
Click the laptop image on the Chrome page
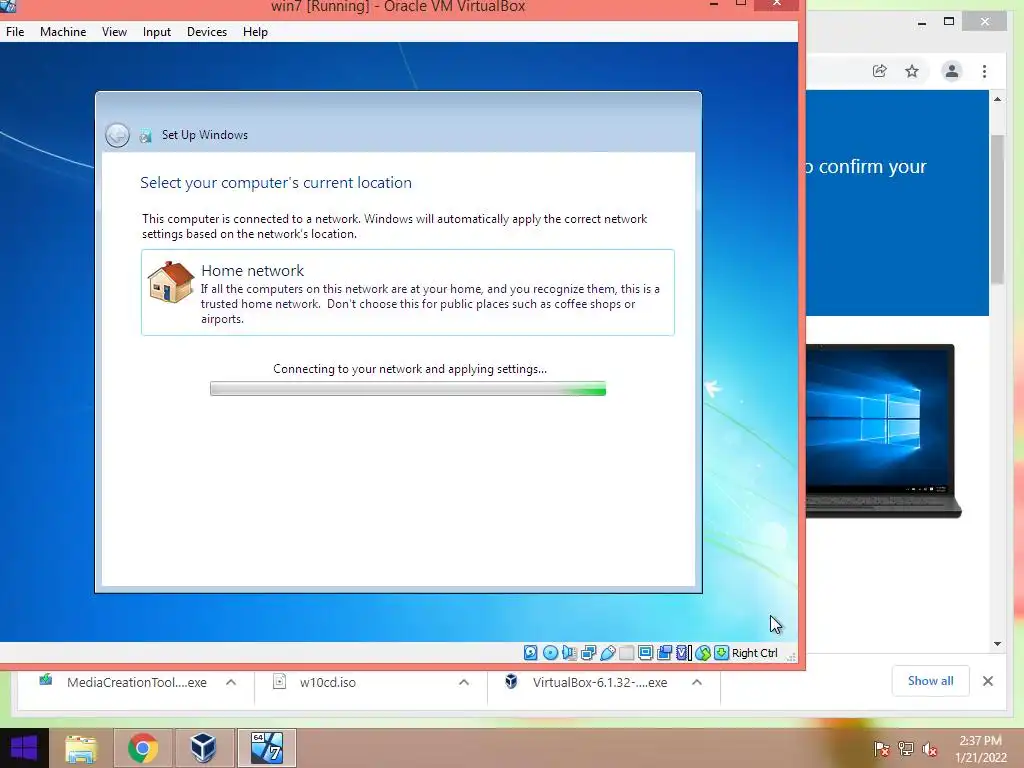(883, 431)
